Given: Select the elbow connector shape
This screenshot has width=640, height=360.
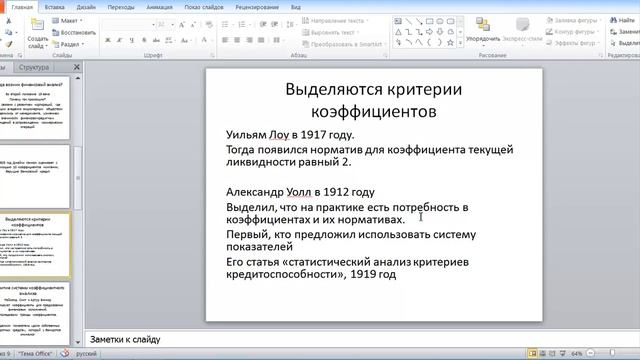Looking at the screenshot, I should pyautogui.click(x=409, y=32).
